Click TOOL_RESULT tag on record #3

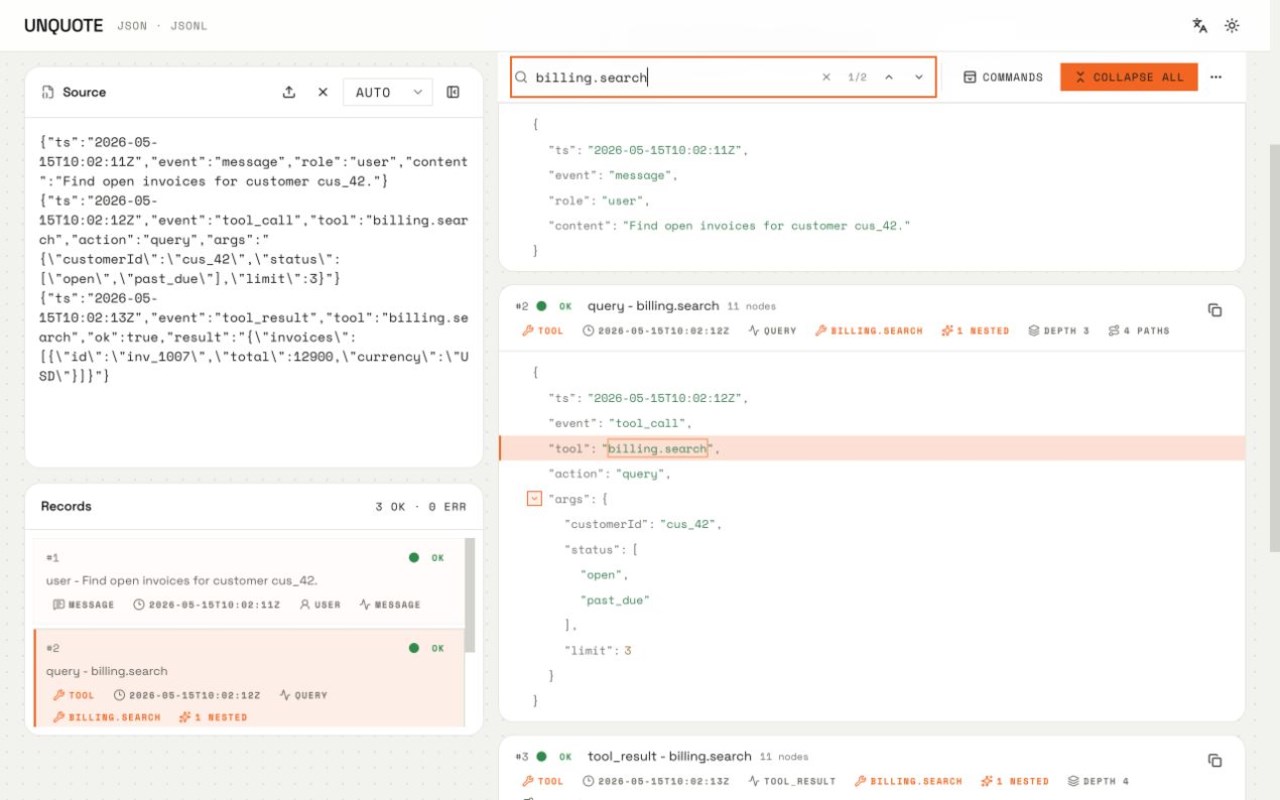pos(792,782)
